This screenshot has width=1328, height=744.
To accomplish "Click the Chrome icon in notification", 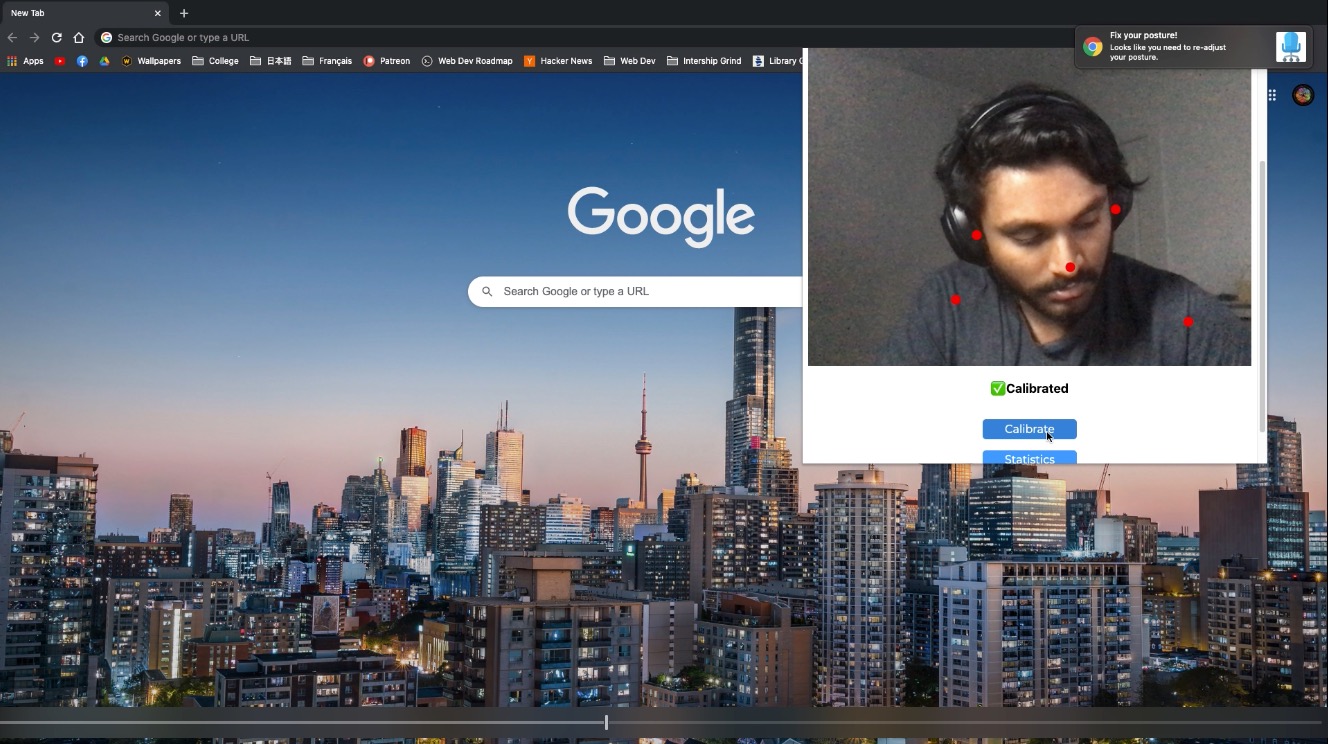I will pyautogui.click(x=1092, y=47).
